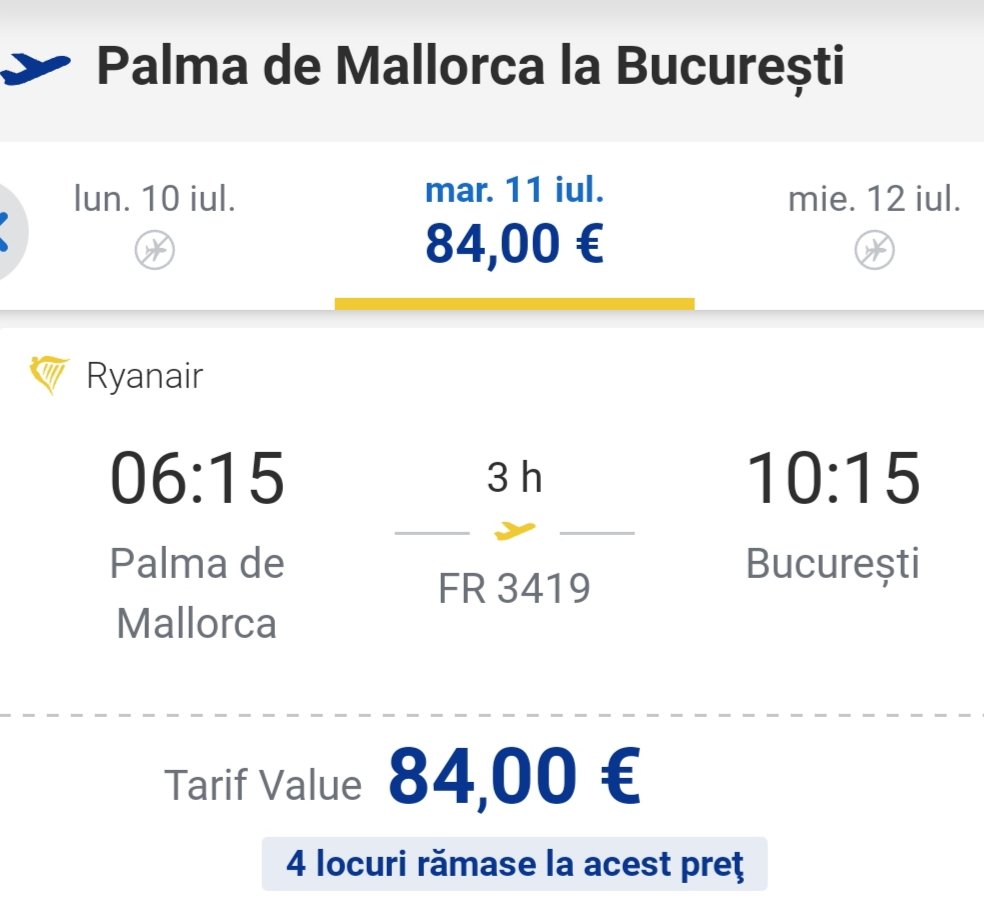Click no-flight icon under lun. 10 iul.
The image size is (984, 901).
(x=155, y=249)
